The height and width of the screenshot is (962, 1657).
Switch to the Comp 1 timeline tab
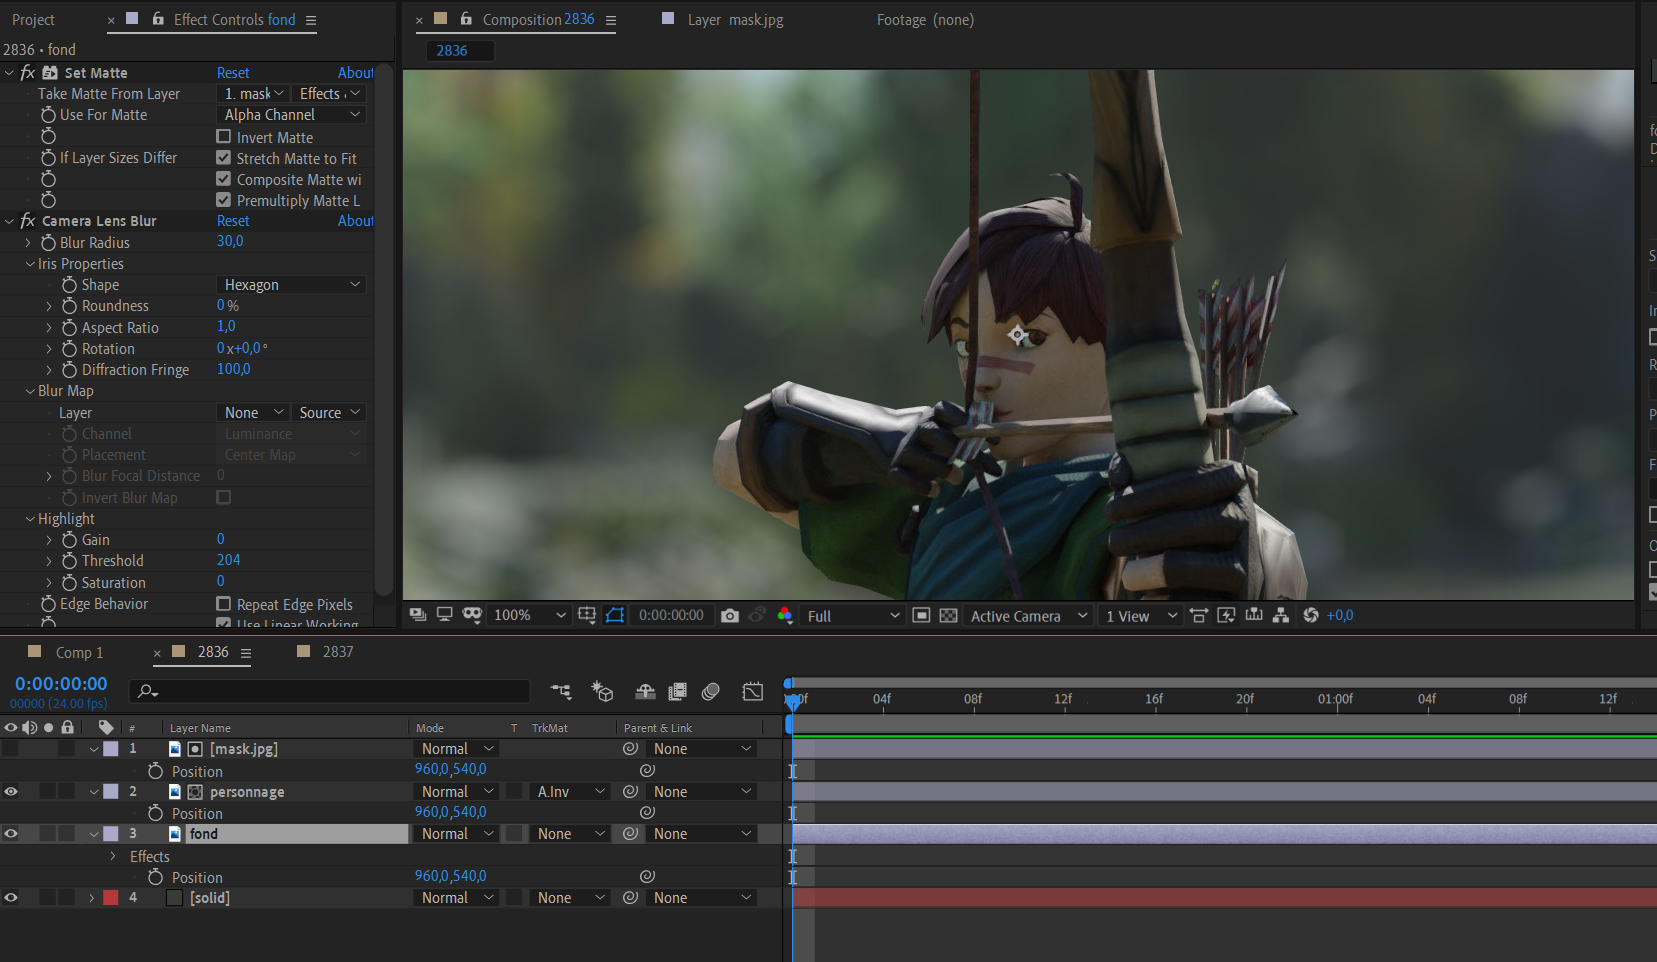click(79, 653)
